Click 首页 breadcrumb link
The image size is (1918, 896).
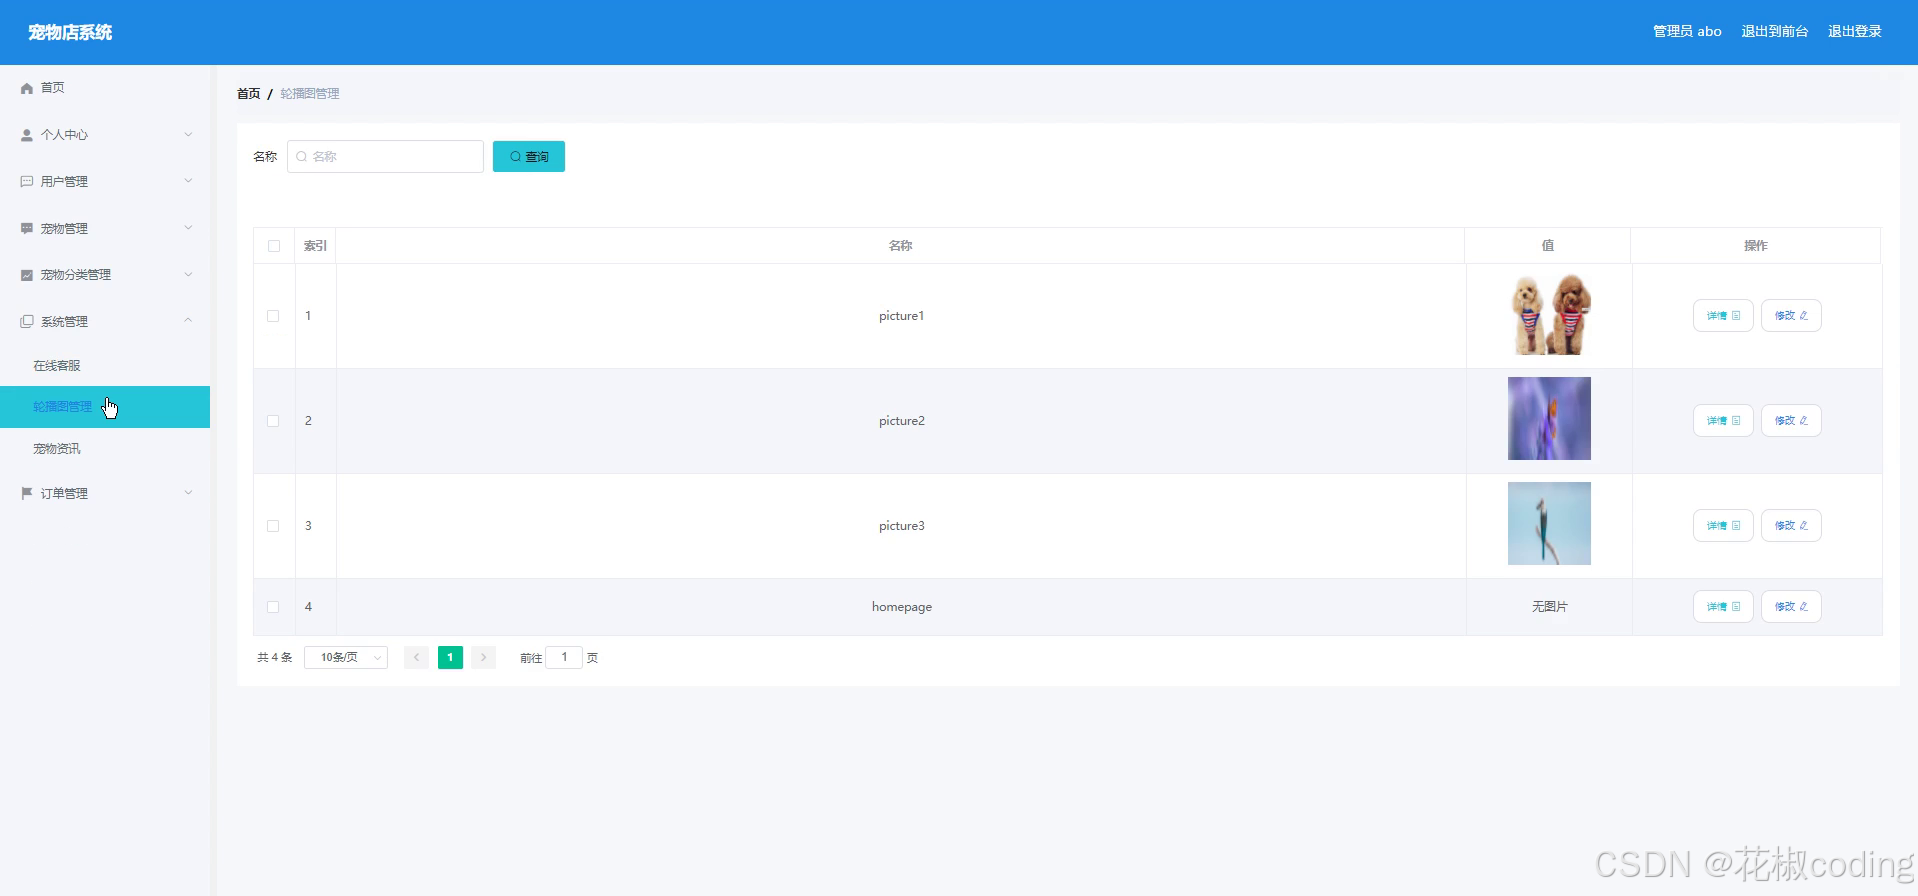(x=248, y=94)
